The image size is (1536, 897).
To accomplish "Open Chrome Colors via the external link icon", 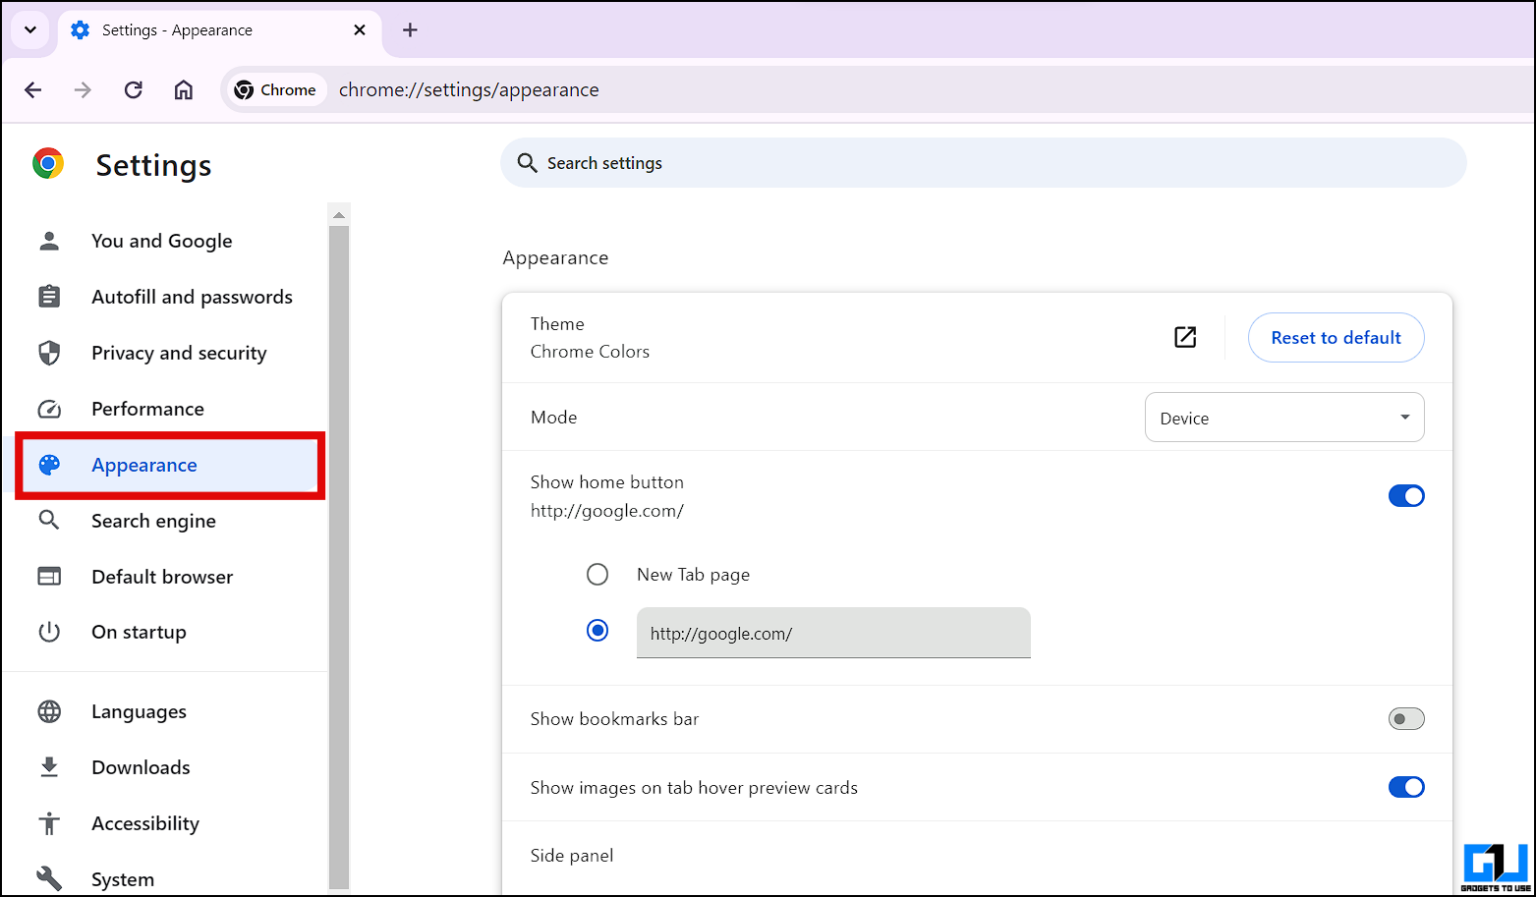I will point(1184,337).
